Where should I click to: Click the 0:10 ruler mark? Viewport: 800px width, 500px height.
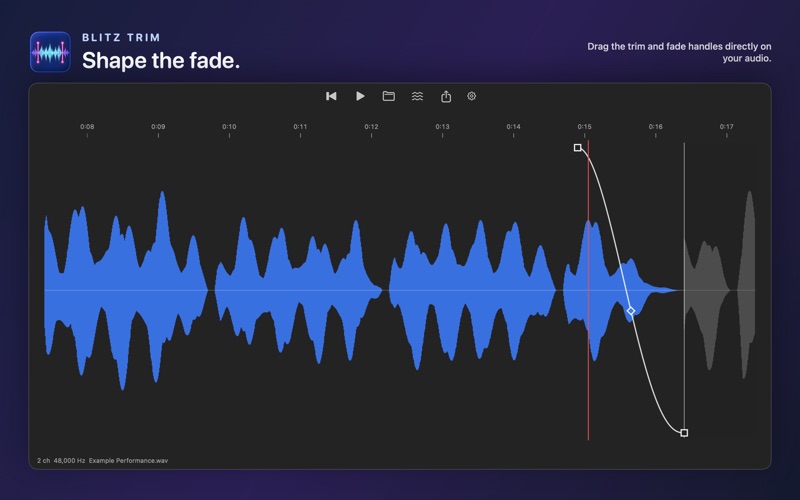point(229,127)
